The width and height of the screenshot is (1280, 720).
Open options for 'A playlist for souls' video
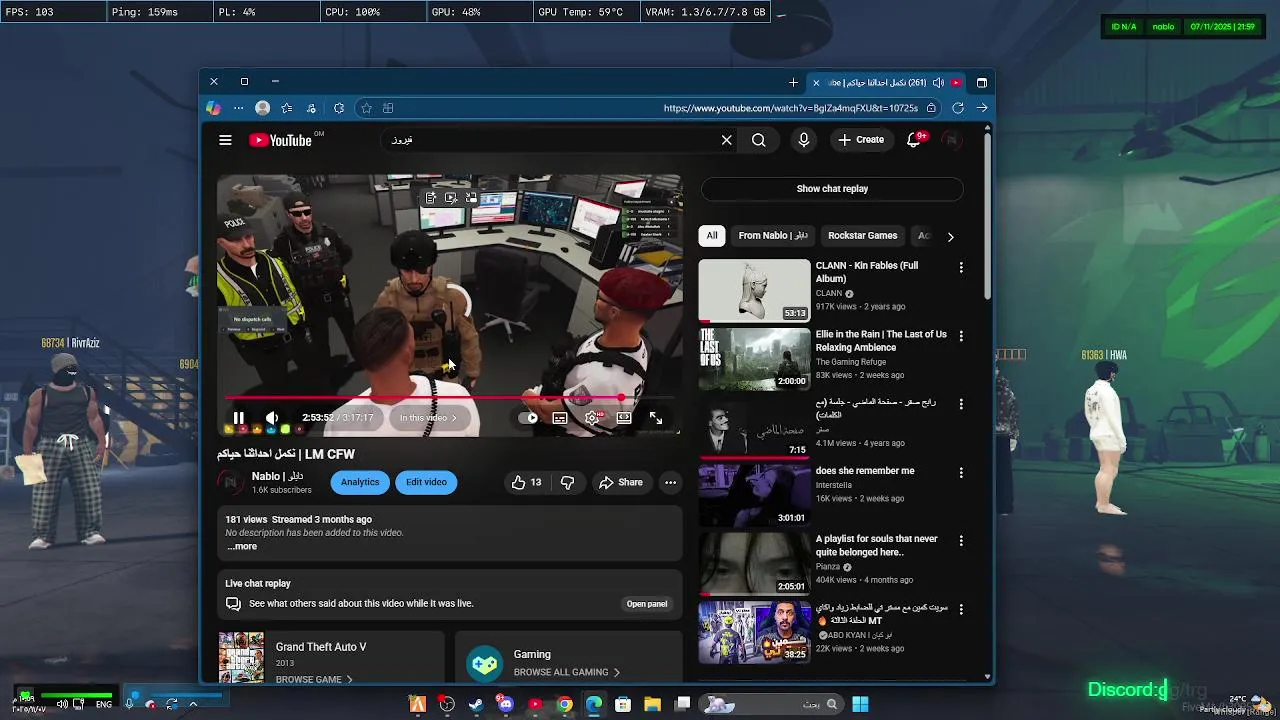pos(961,540)
